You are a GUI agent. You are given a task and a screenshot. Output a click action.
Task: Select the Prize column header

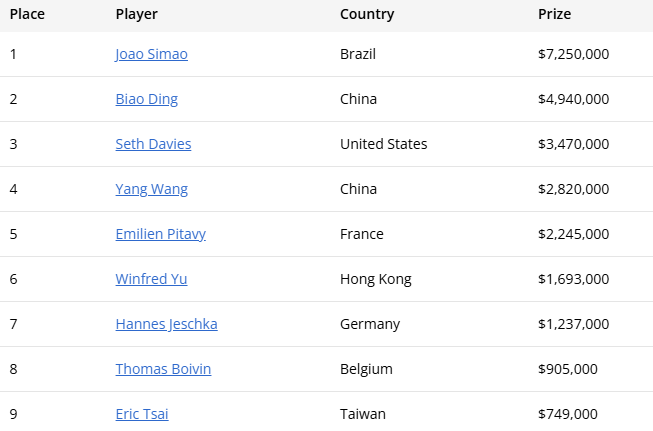(x=554, y=14)
